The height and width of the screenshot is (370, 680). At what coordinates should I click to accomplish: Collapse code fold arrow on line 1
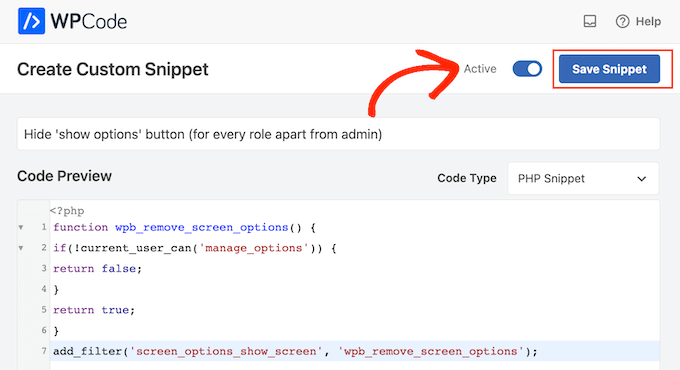click(21, 227)
